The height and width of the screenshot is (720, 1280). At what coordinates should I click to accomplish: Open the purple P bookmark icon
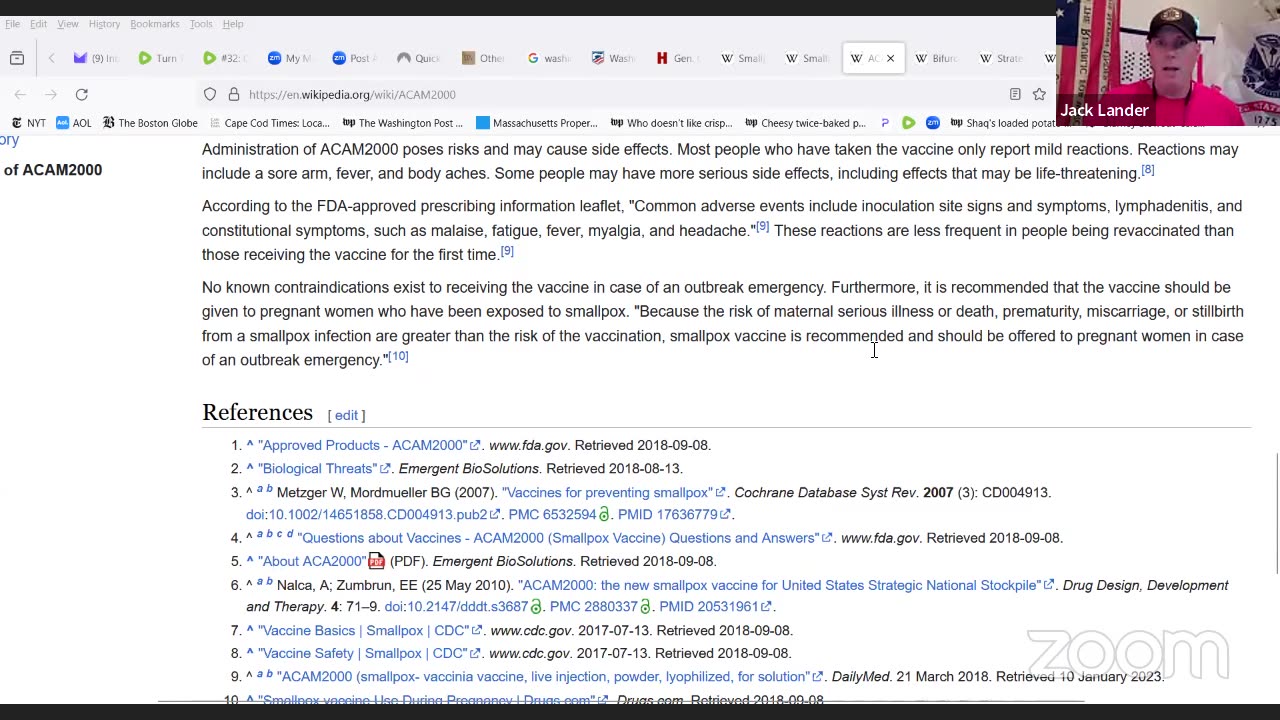[x=885, y=123]
